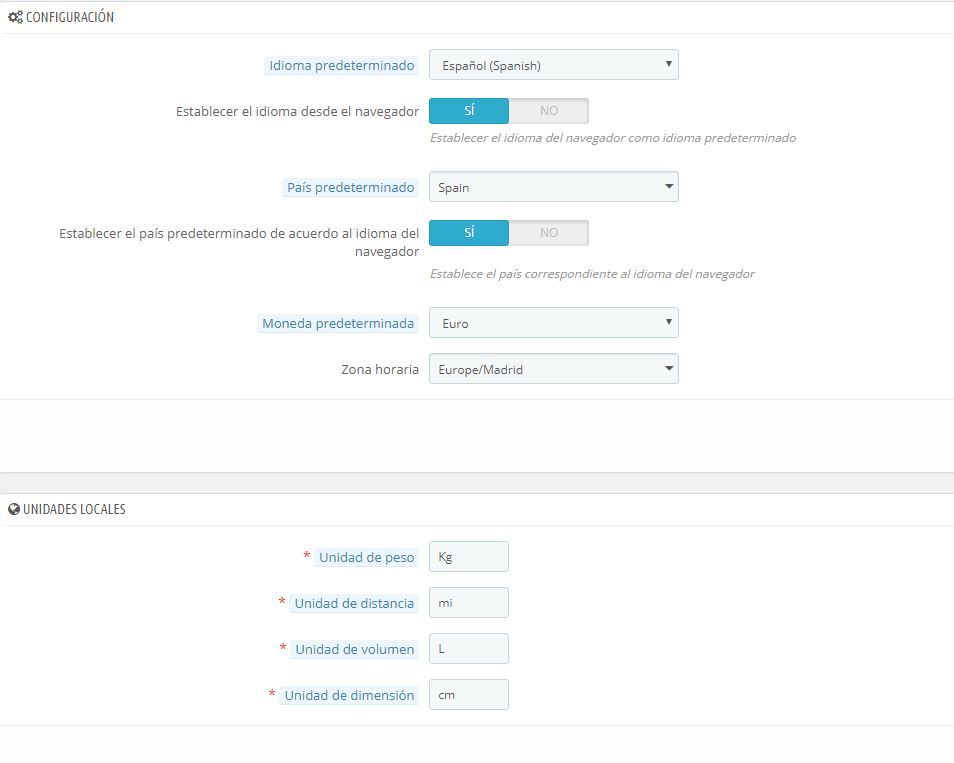Viewport: 954px width, 763px height.
Task: Click 'Establecer el país predeterminado de acuerdo' label
Action: pos(239,242)
